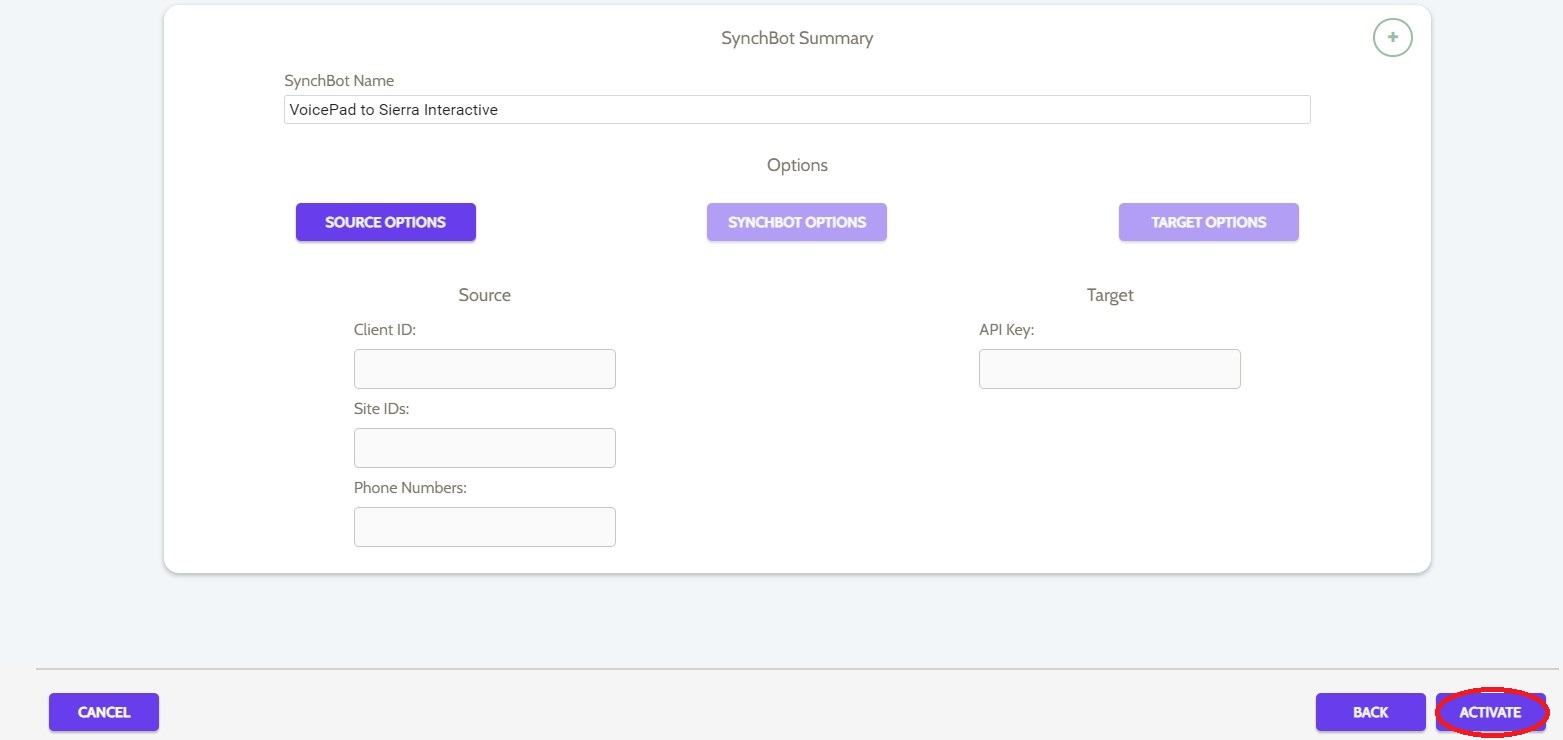Edit the SynchBot Name field
Screen dimensions: 1563x740
click(x=797, y=110)
